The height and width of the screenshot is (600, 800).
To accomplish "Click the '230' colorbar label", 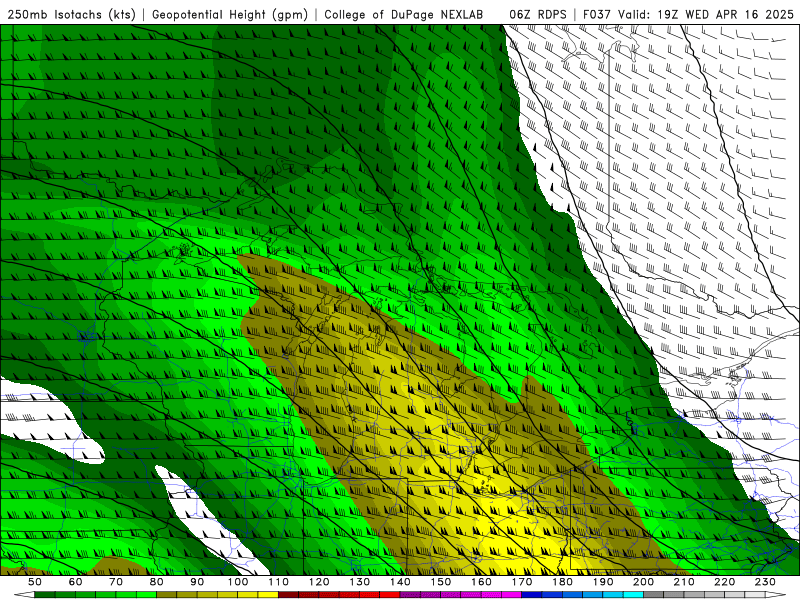I will point(765,582).
